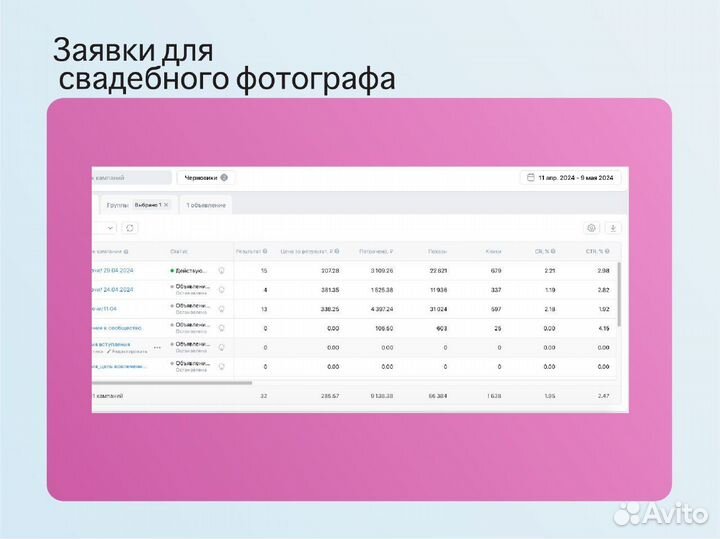Click lightbulb icon in 24.04.2024 row
Viewport: 720px width, 539px height.
point(221,290)
